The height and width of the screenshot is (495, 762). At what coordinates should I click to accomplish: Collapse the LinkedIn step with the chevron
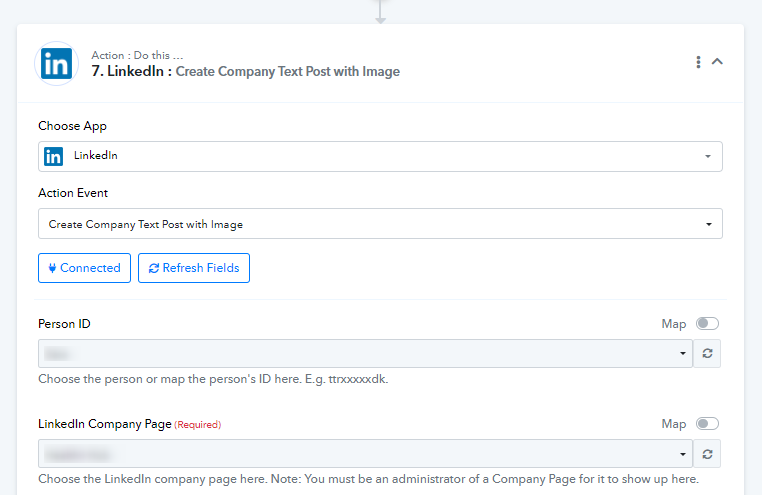717,62
